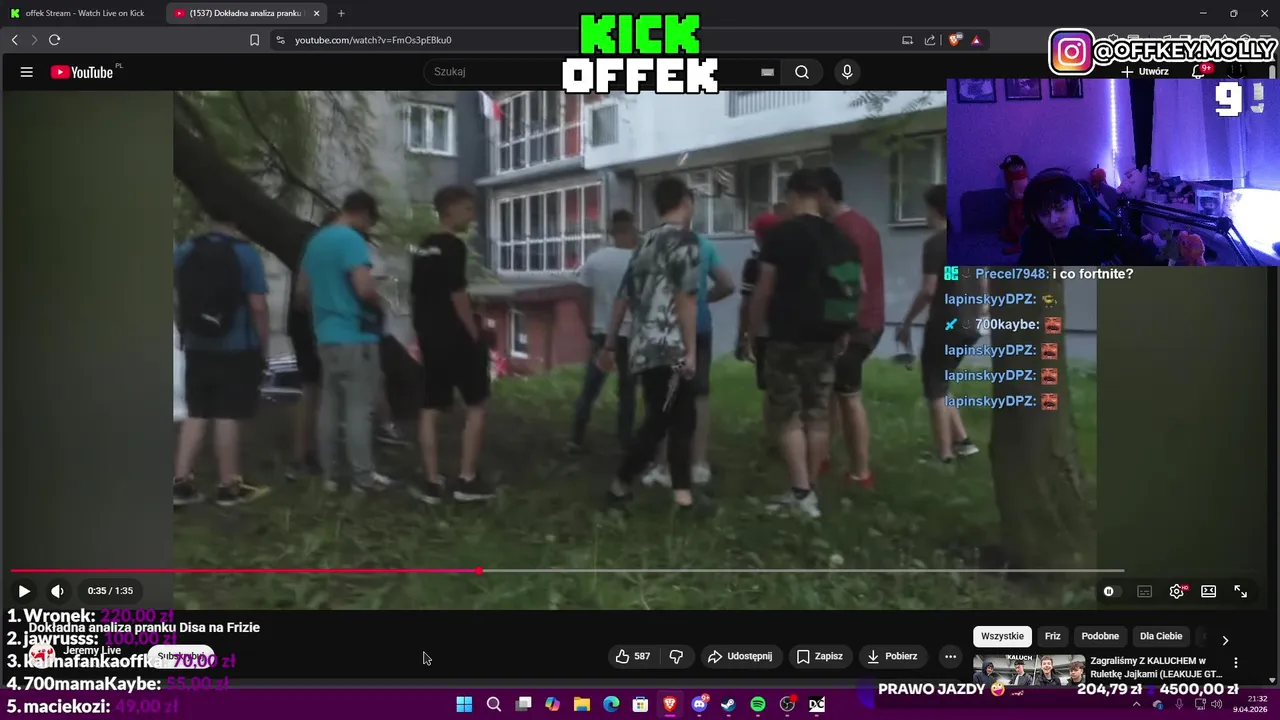This screenshot has width=1280, height=720.
Task: Open more actions three-dot menu under video
Action: tap(950, 656)
